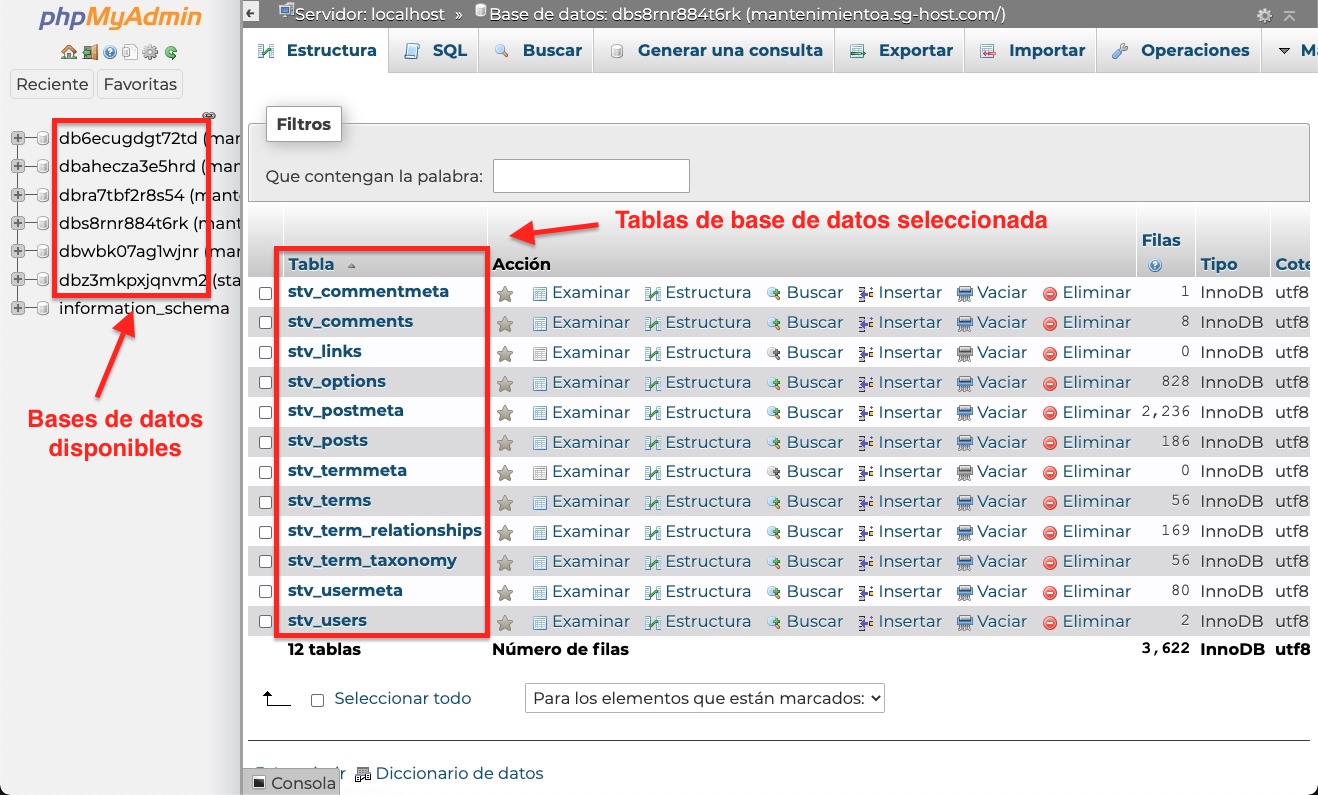Click the log out door icon
This screenshot has height=795, width=1318.
coord(89,53)
